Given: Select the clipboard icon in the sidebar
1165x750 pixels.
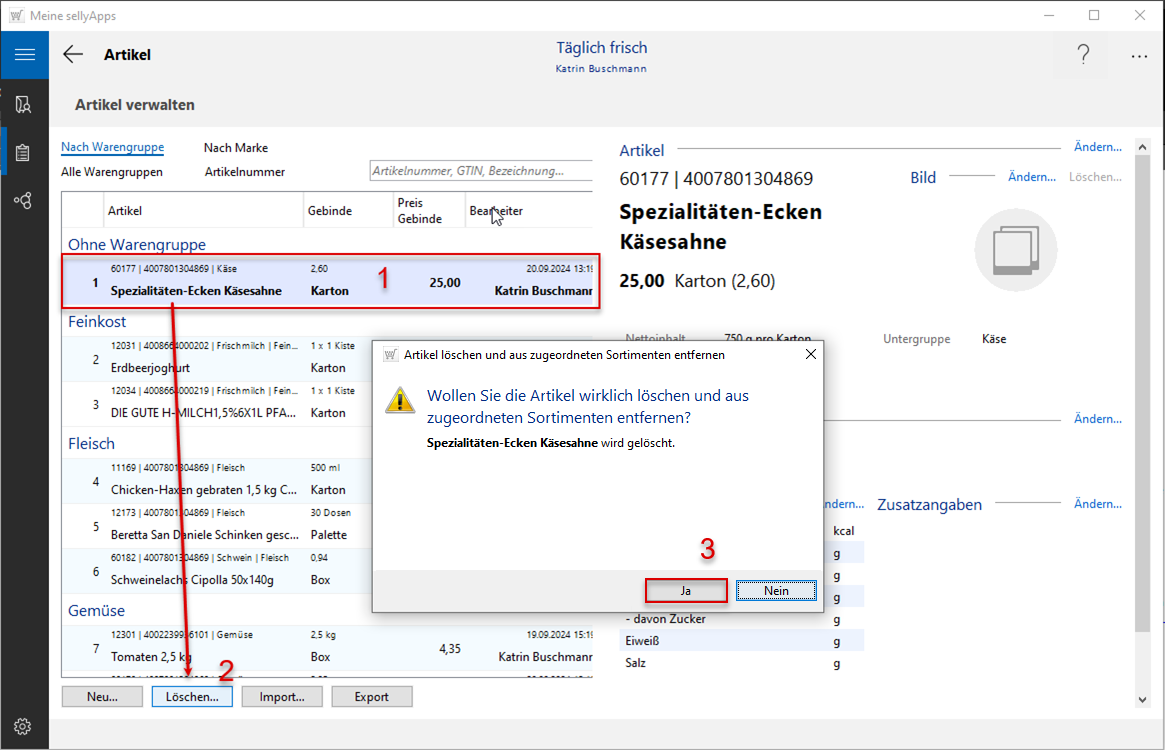Looking at the screenshot, I should coord(24,152).
